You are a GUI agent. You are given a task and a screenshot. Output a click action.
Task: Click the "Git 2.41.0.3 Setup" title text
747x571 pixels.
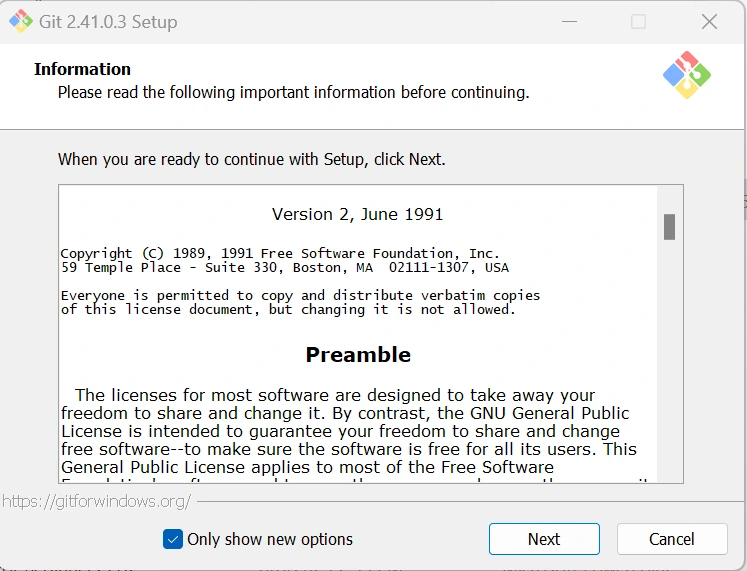pyautogui.click(x=108, y=22)
